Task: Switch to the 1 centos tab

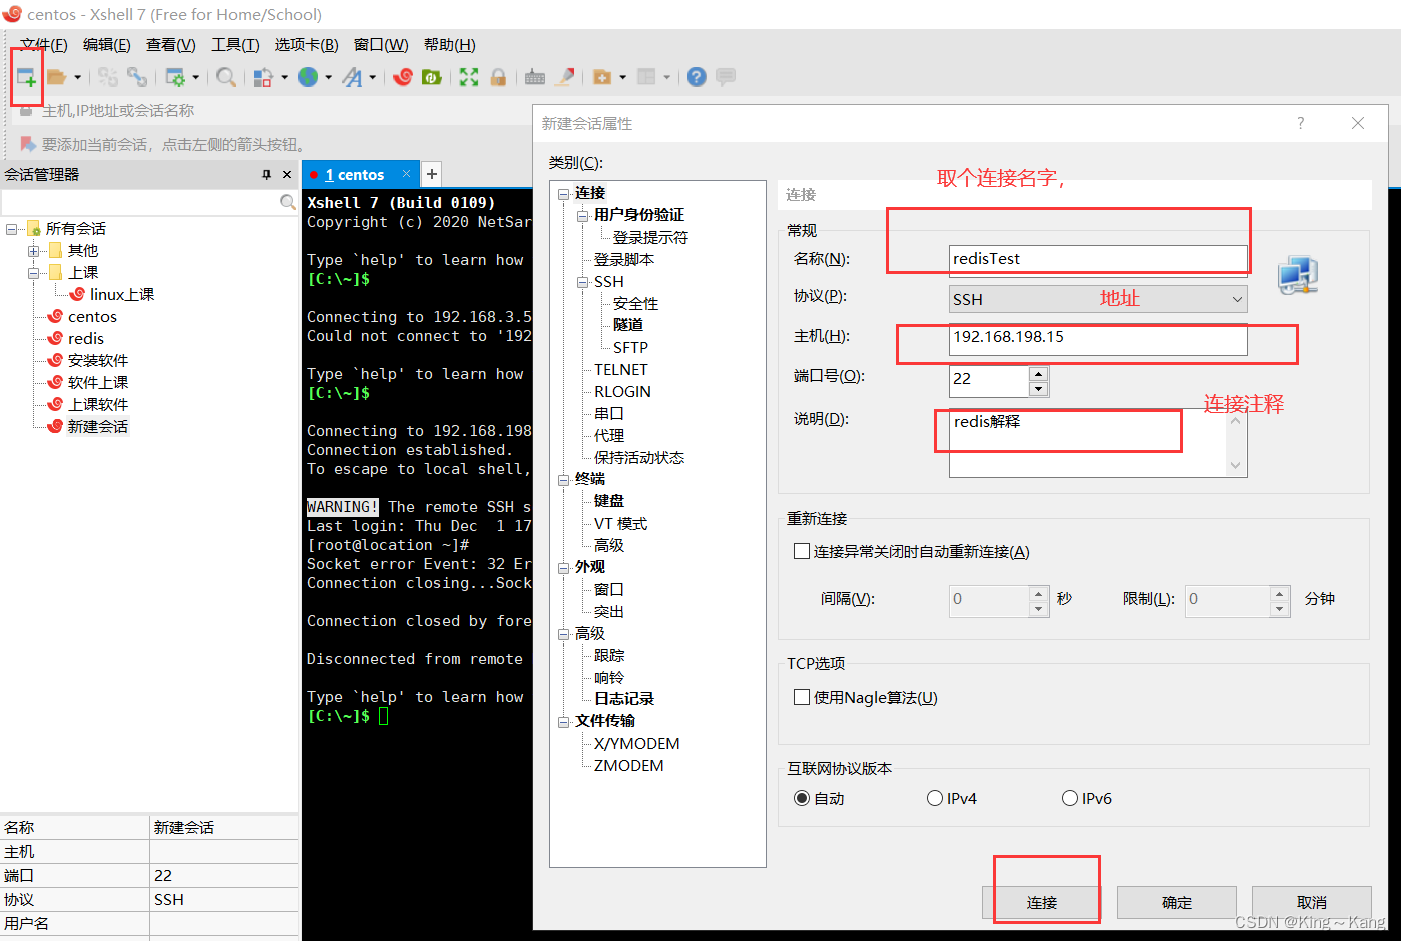Action: pos(360,174)
